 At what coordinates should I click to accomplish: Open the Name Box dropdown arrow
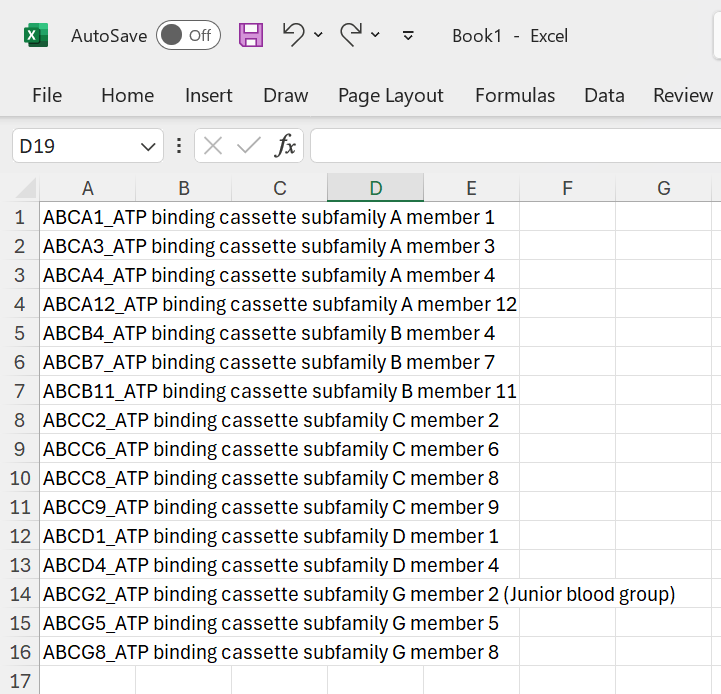pos(148,146)
